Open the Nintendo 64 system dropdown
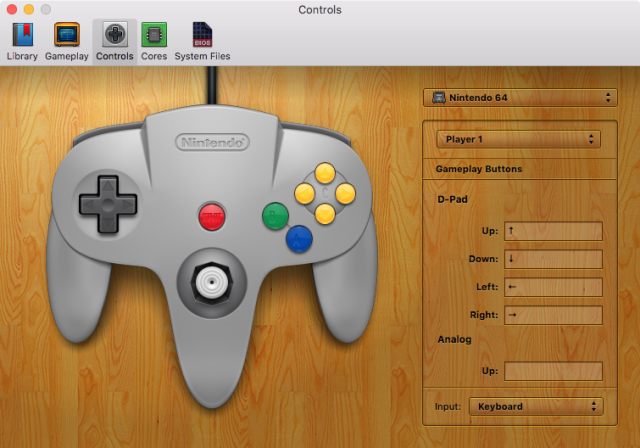640x448 pixels. coord(520,98)
